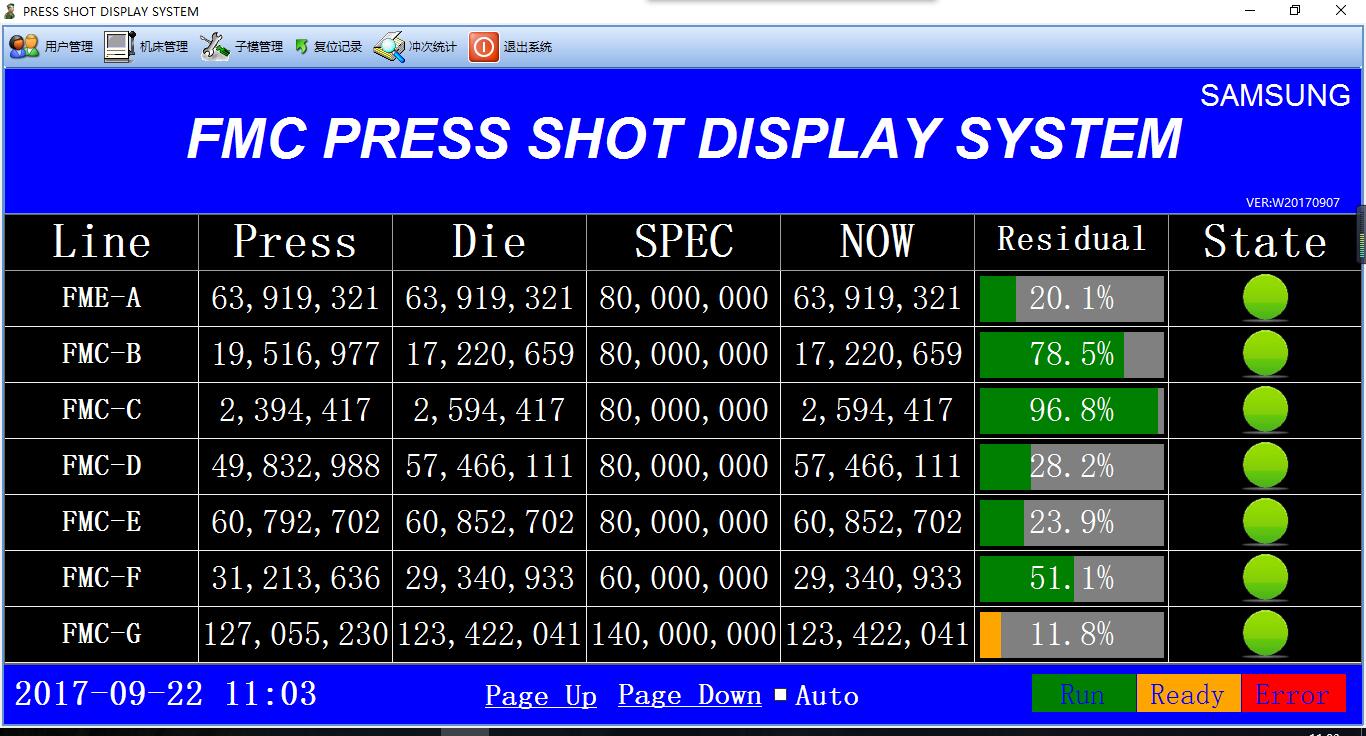
Task: Click the 78.5% residual bar for FMC-B
Action: [x=1071, y=354]
